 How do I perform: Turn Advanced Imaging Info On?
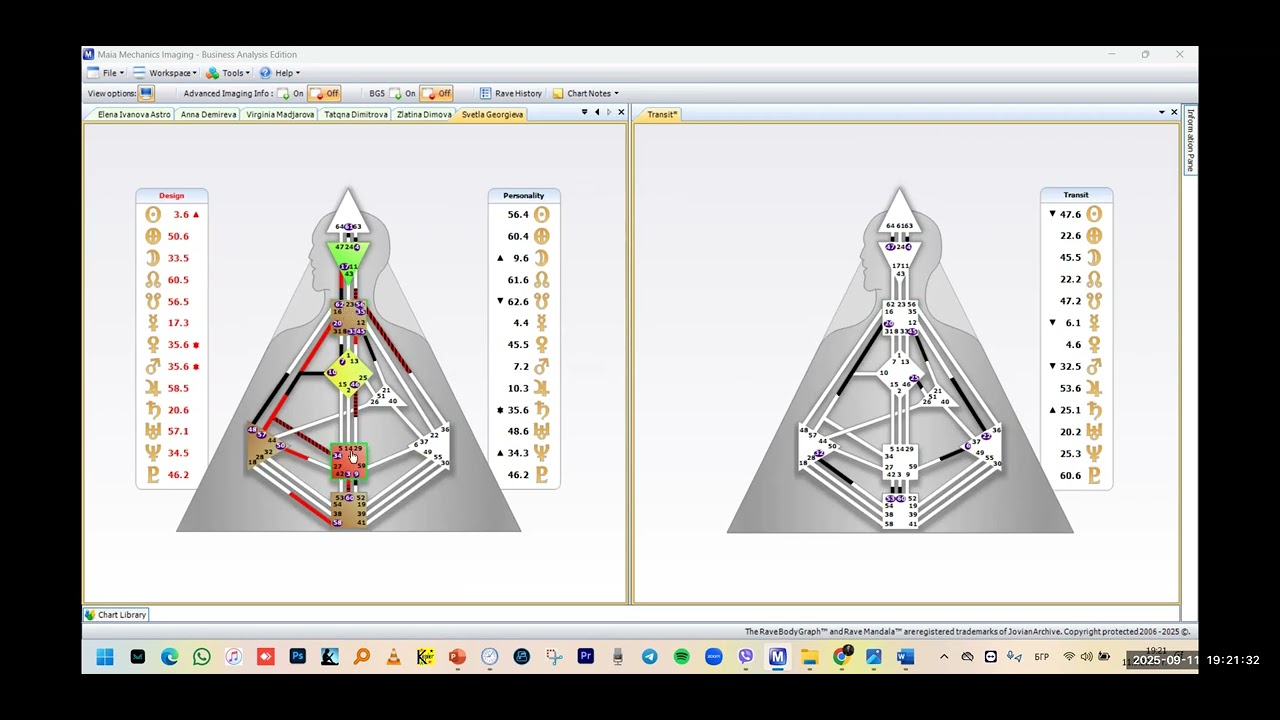(x=291, y=93)
